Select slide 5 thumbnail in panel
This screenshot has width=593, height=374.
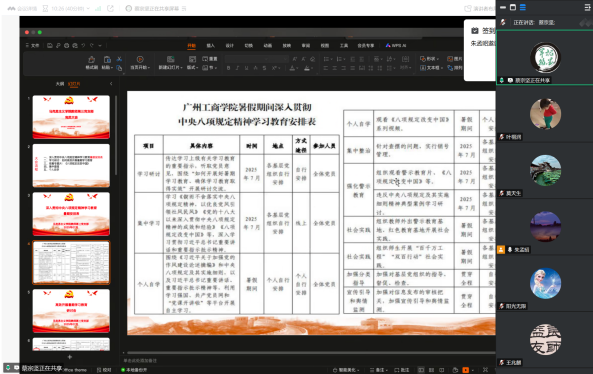point(71,311)
